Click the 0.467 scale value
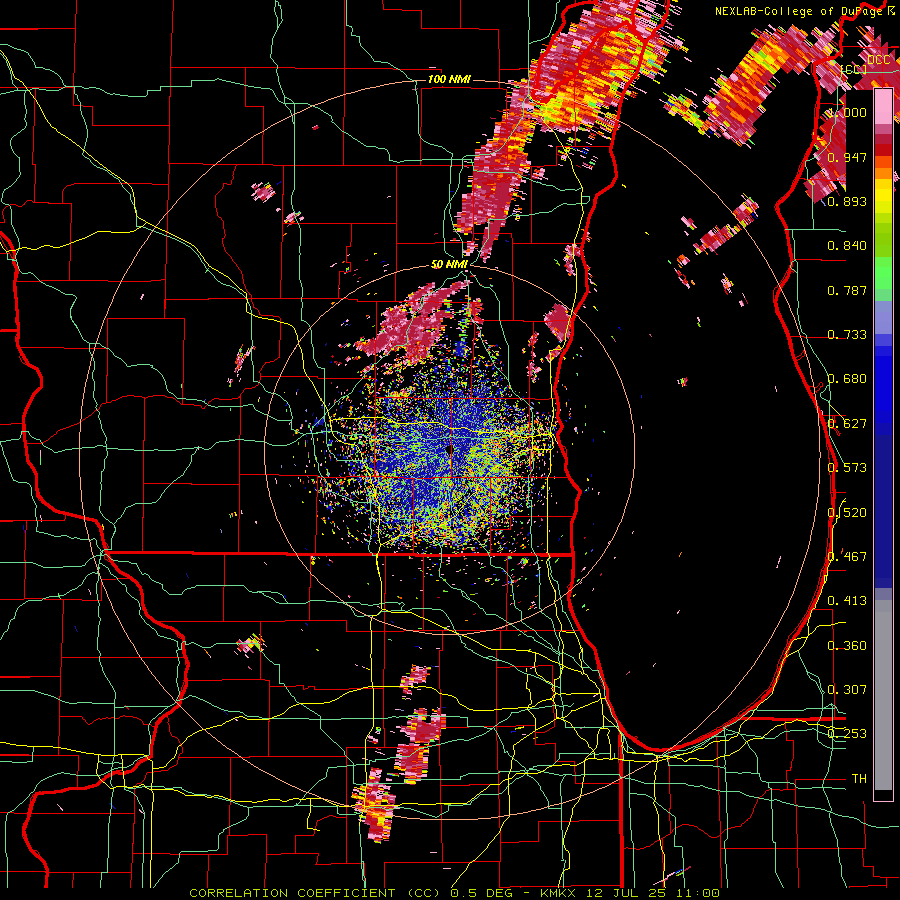The image size is (900, 900). click(847, 556)
